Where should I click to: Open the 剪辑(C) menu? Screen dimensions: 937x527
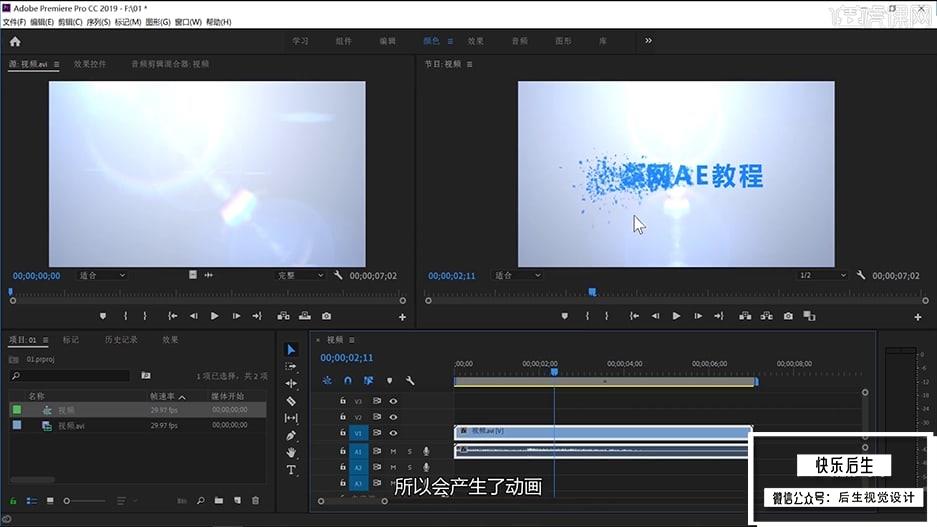[x=70, y=22]
